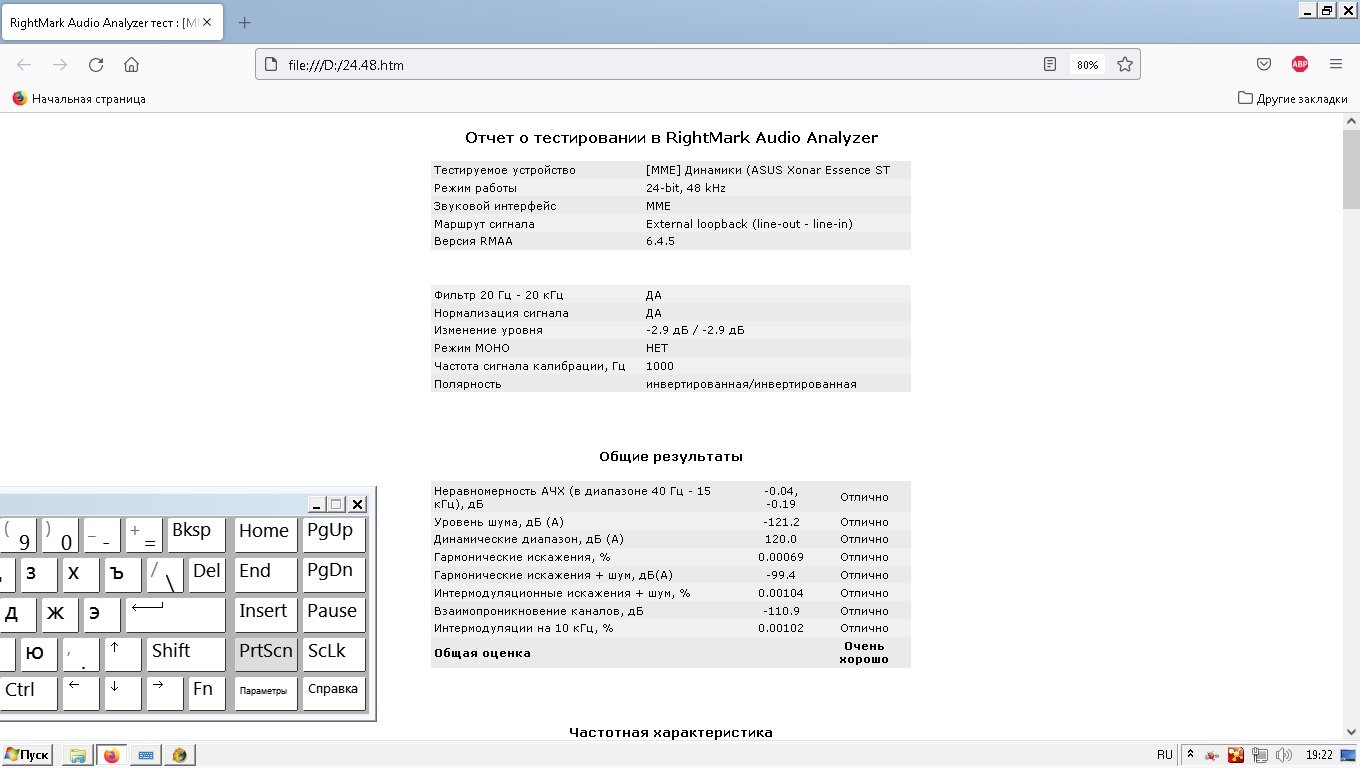Open the Pocket save icon
This screenshot has height=768, width=1360.
(1264, 65)
